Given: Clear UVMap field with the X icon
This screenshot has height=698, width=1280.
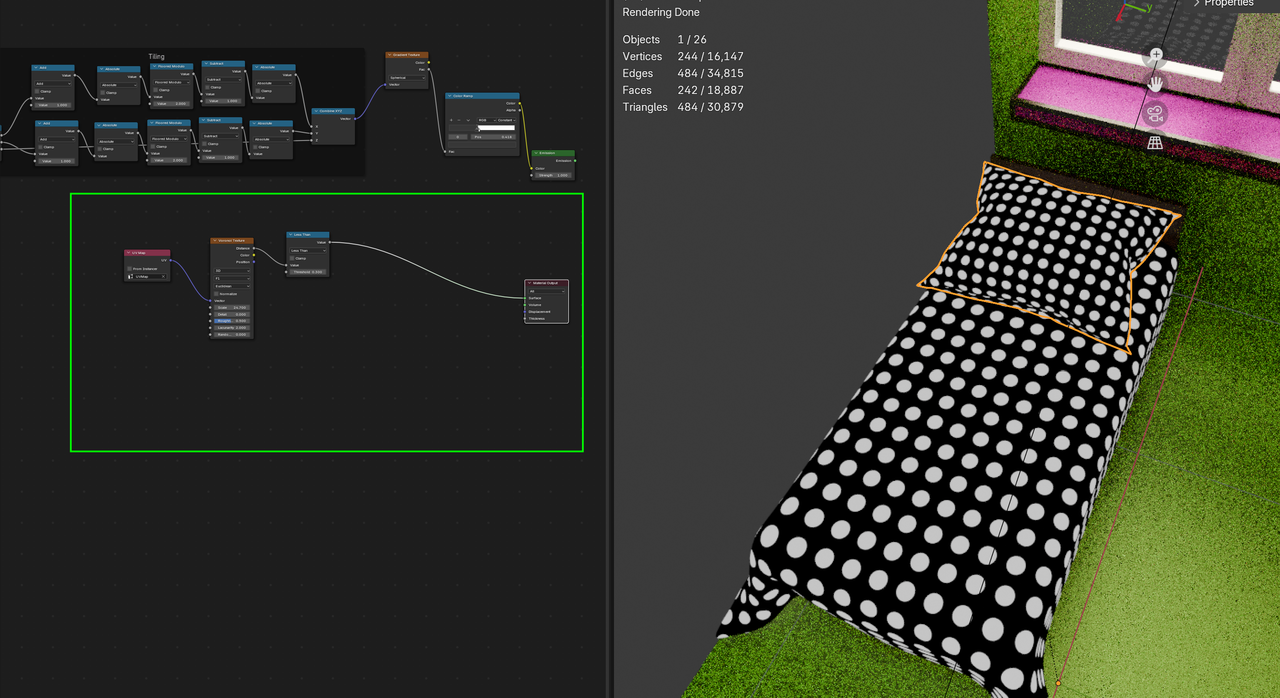Looking at the screenshot, I should pos(164,277).
